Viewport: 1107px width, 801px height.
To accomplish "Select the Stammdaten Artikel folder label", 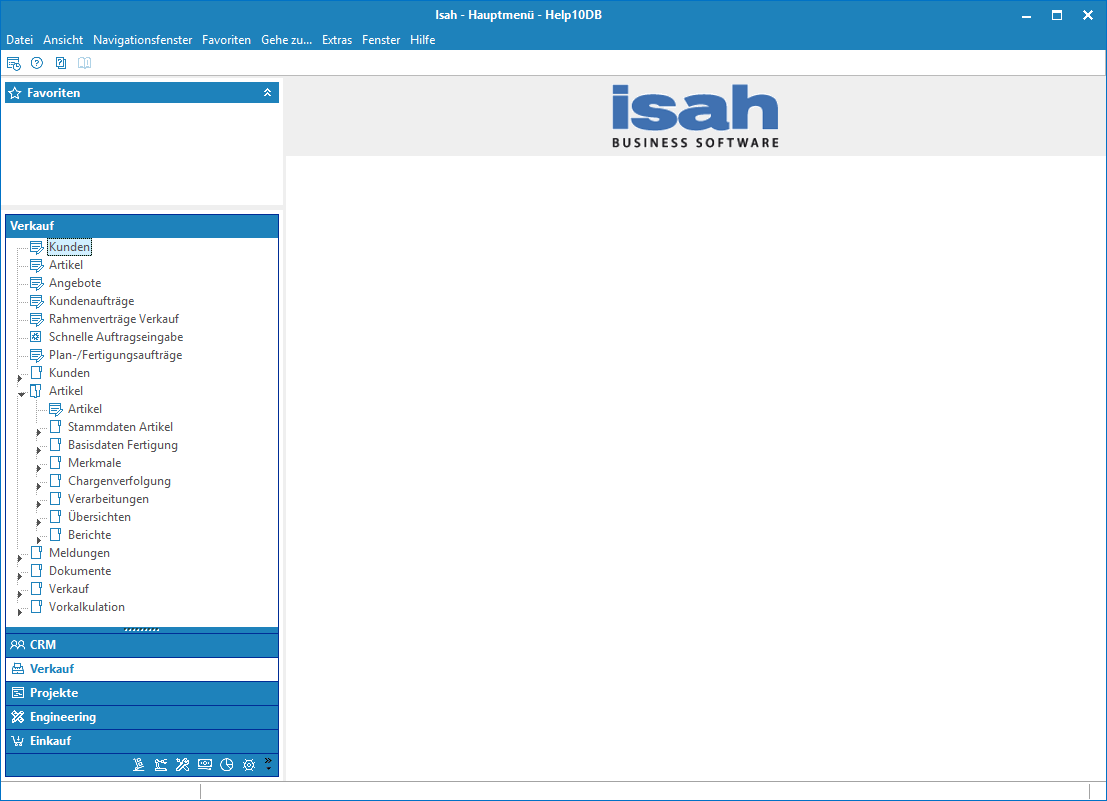I will click(120, 427).
